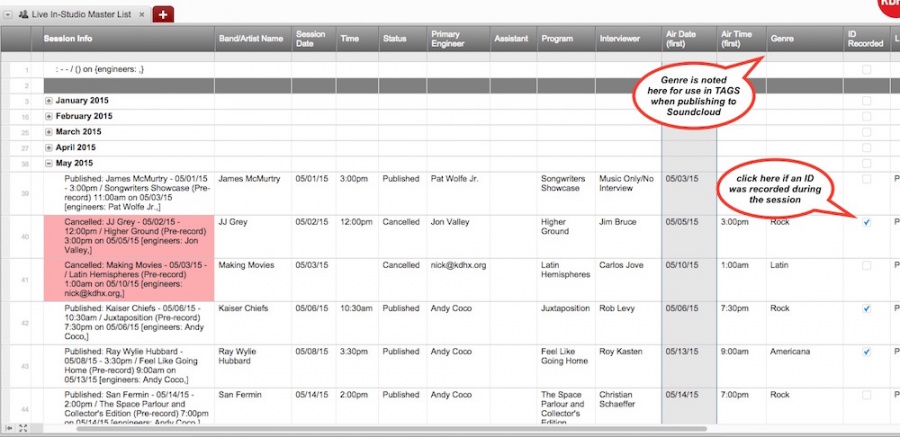This screenshot has height=437, width=900.
Task: Check ID Recorded for James McMurtry row
Action: point(866,179)
